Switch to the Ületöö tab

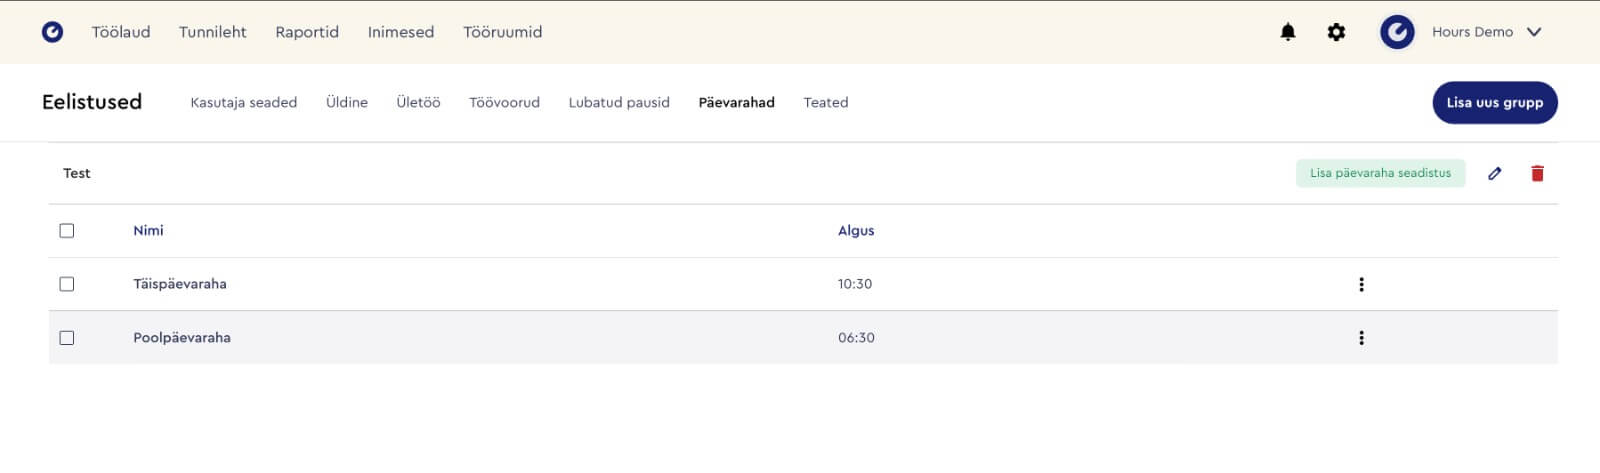click(418, 102)
